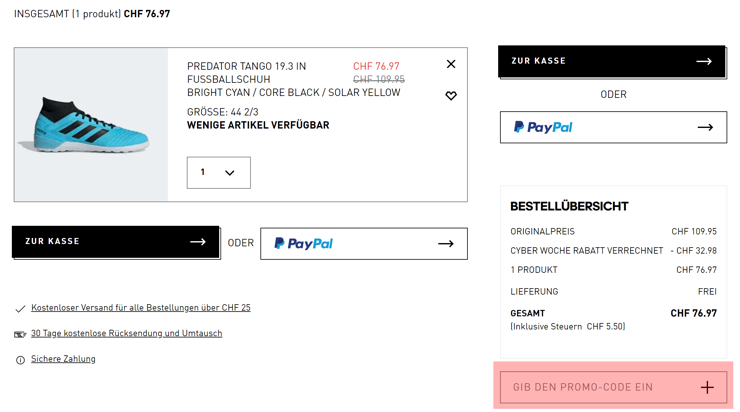The image size is (740, 412).
Task: Open Kostenloser Versand free shipping link
Action: tap(141, 308)
